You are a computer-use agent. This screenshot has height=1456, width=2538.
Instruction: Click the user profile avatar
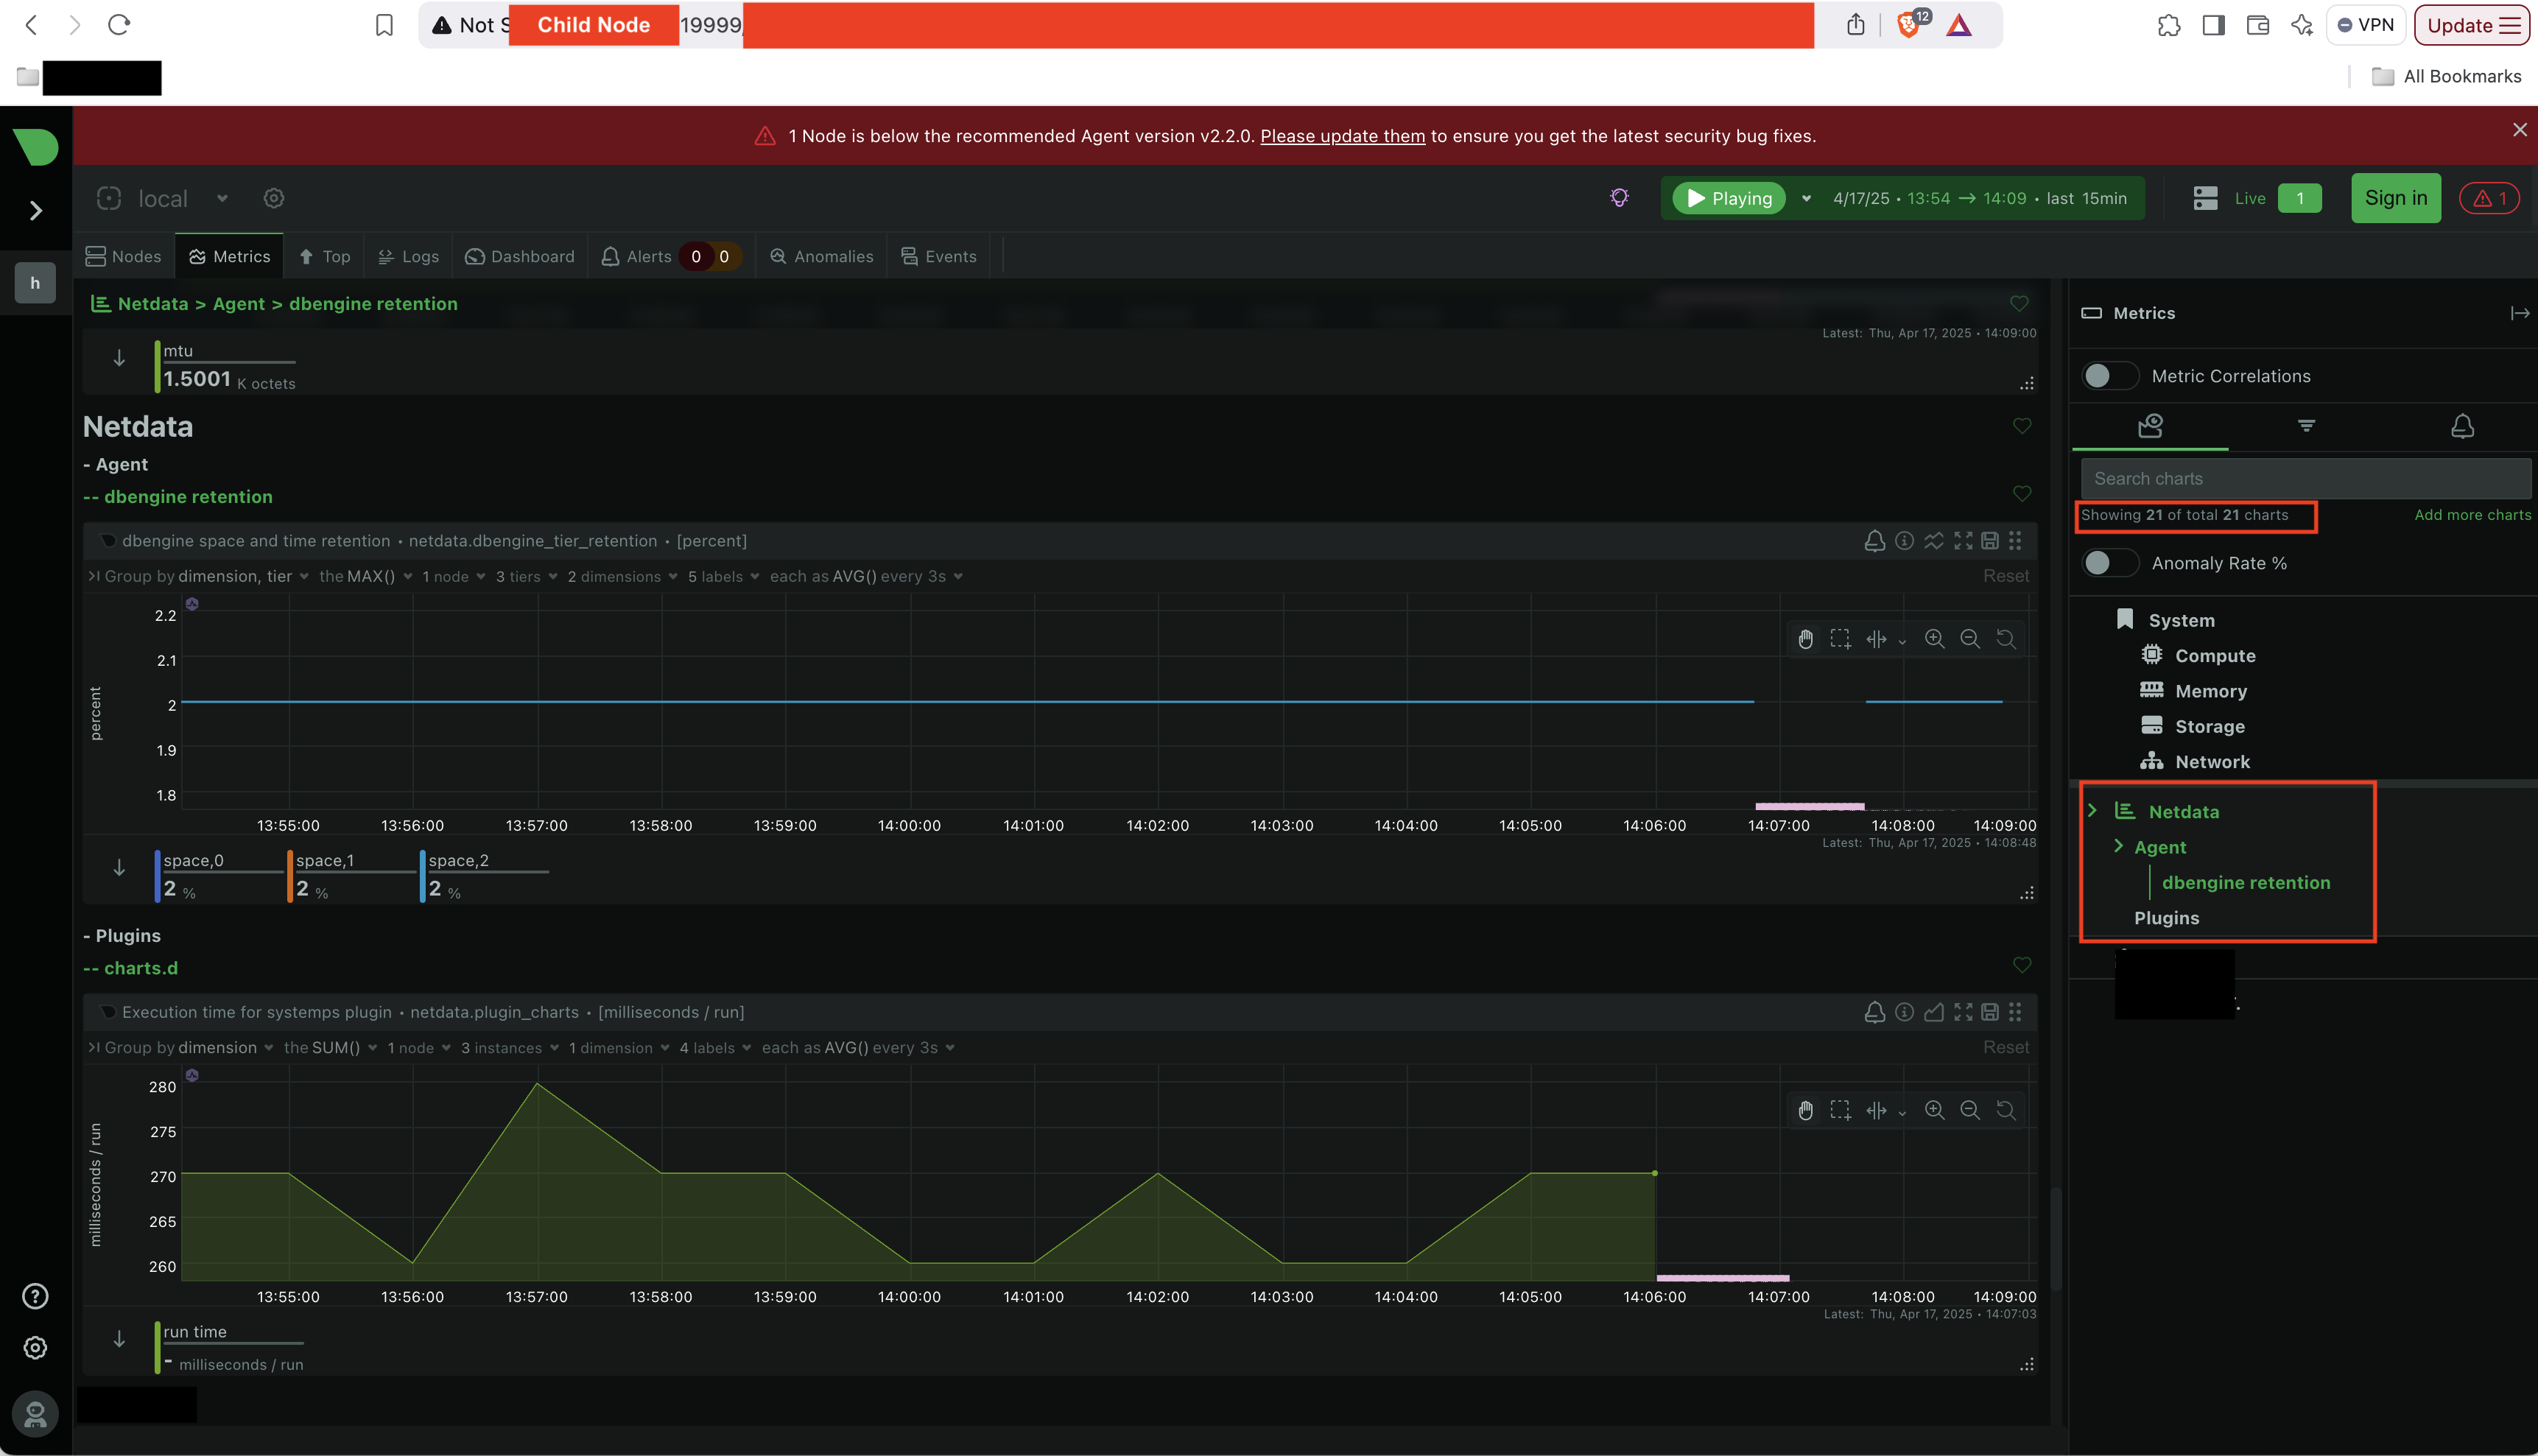click(x=35, y=1414)
